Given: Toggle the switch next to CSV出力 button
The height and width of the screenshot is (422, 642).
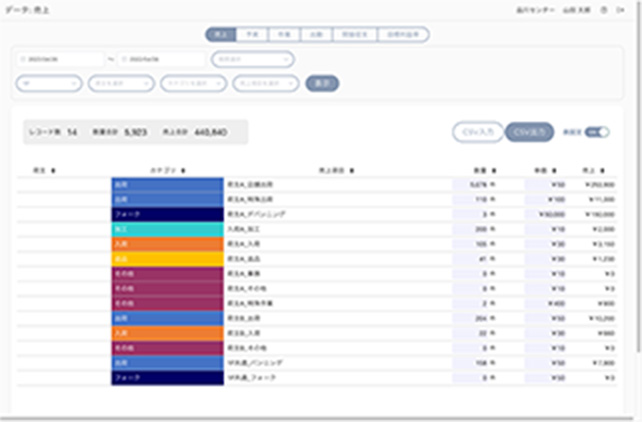Looking at the screenshot, I should point(597,132).
